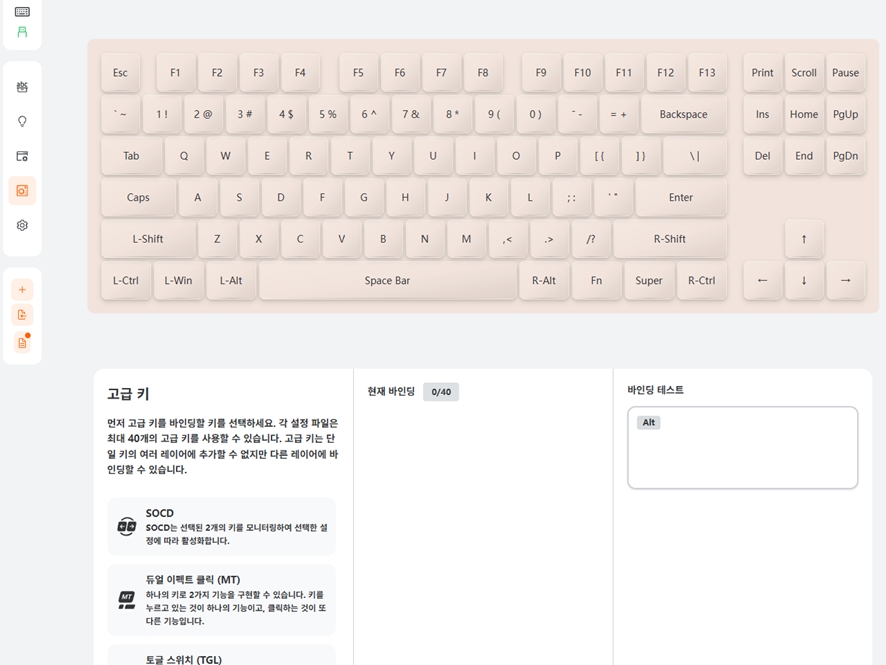
Task: Select the L-Shift key
Action: [148, 238]
